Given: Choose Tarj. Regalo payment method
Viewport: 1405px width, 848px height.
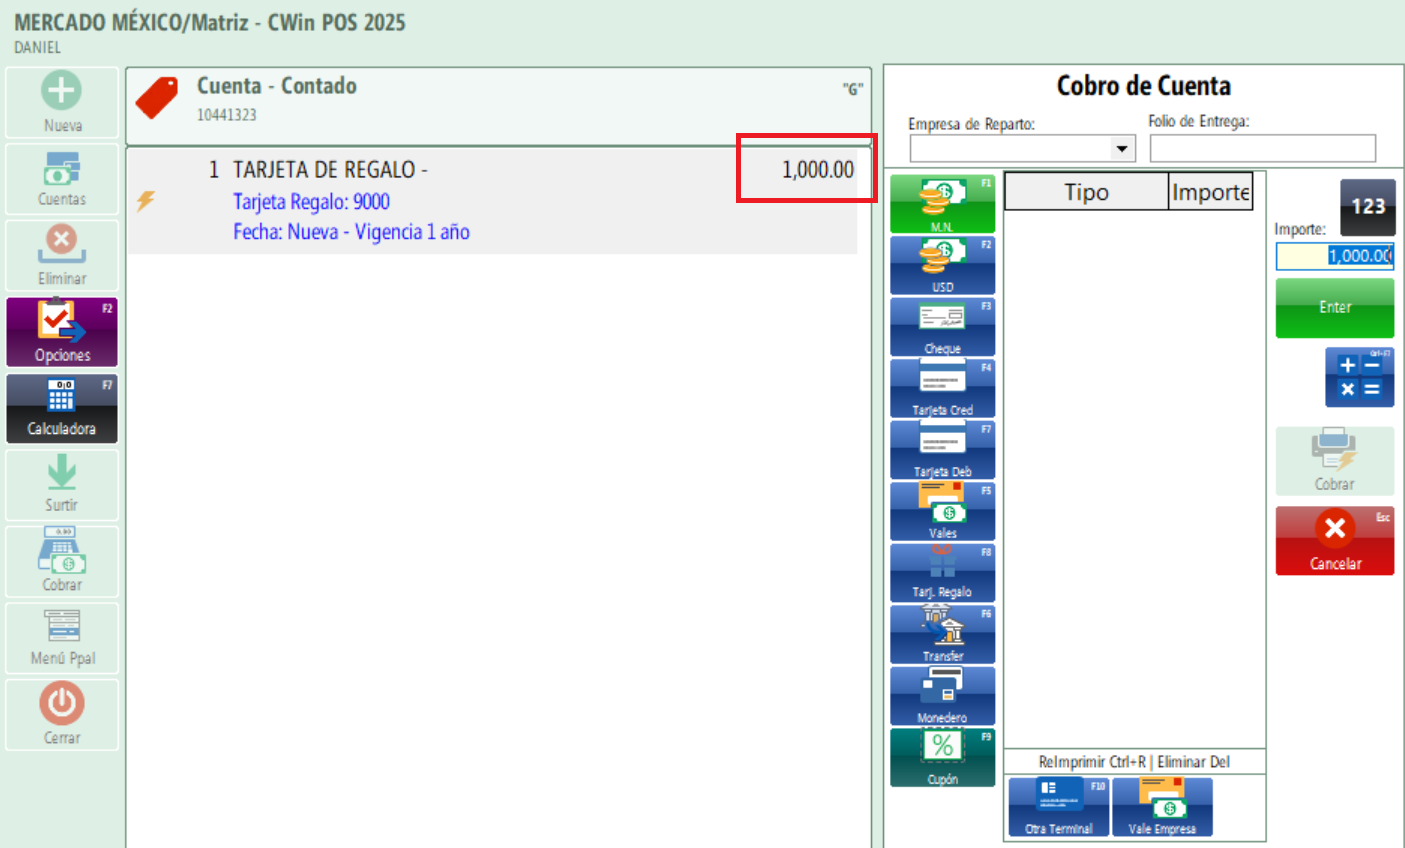Looking at the screenshot, I should (942, 573).
